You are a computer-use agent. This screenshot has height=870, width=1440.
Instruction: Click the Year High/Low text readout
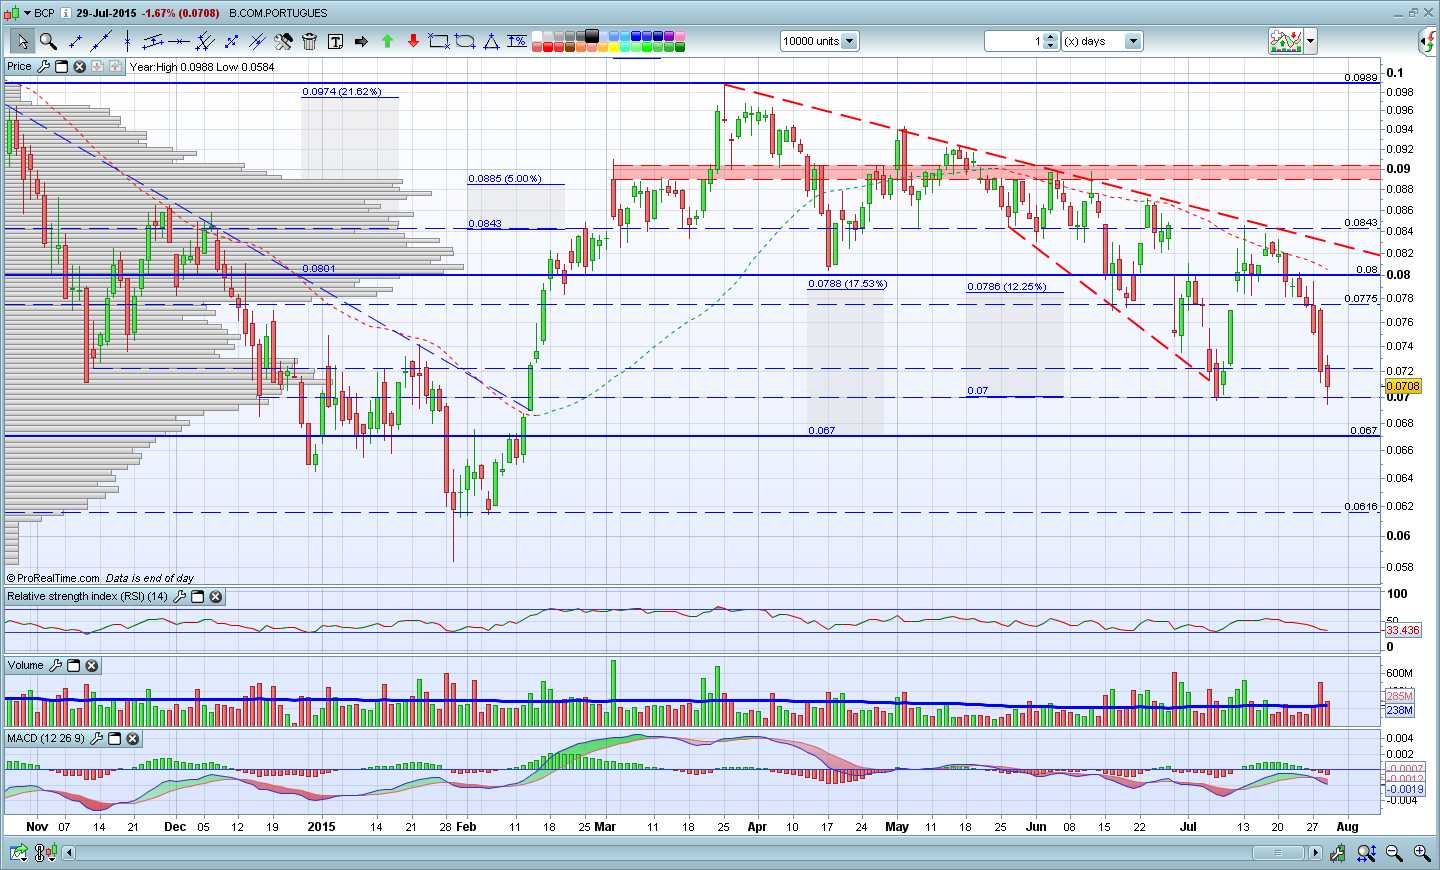202,67
